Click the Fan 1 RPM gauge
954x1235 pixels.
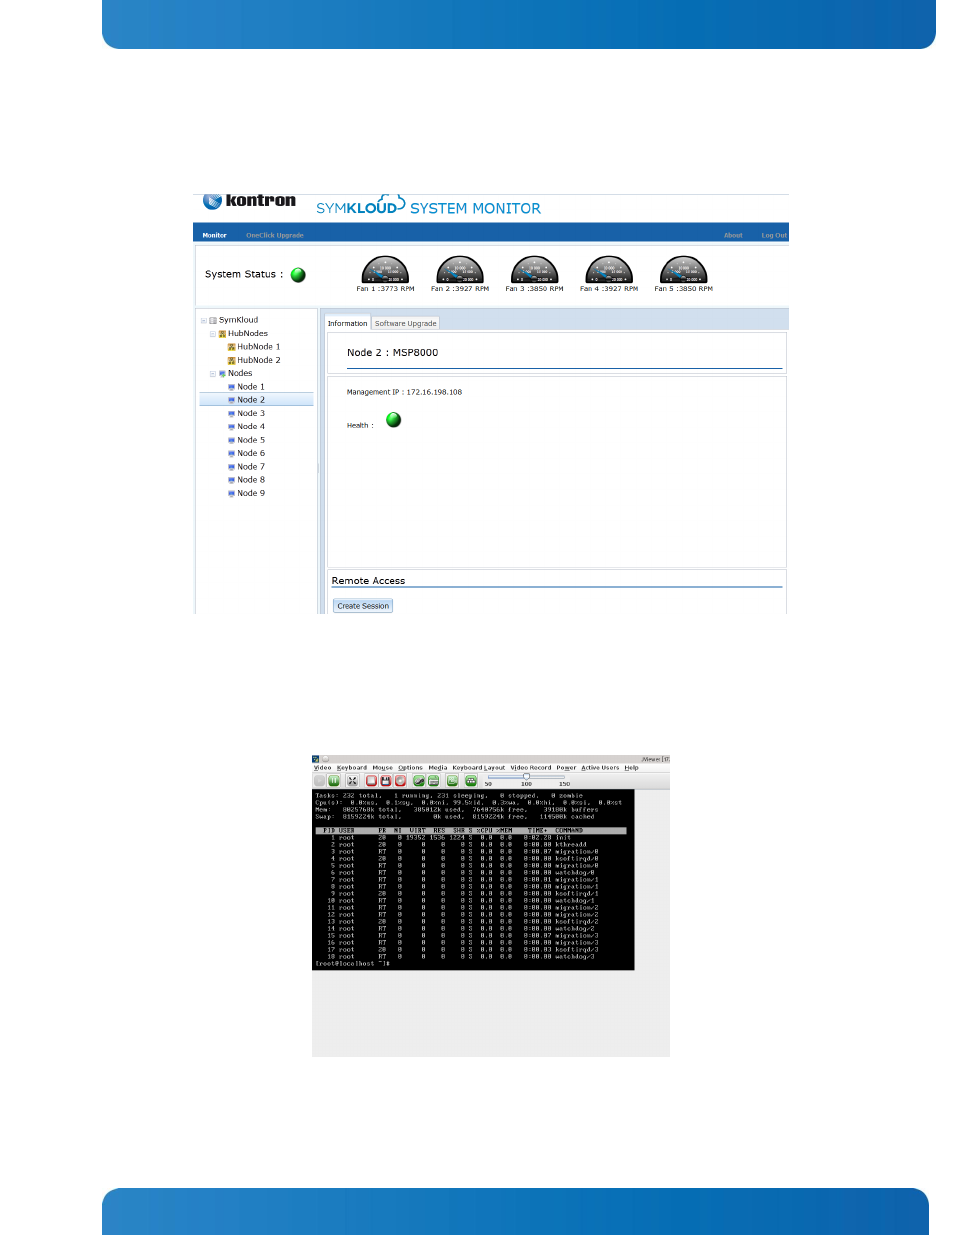click(385, 270)
